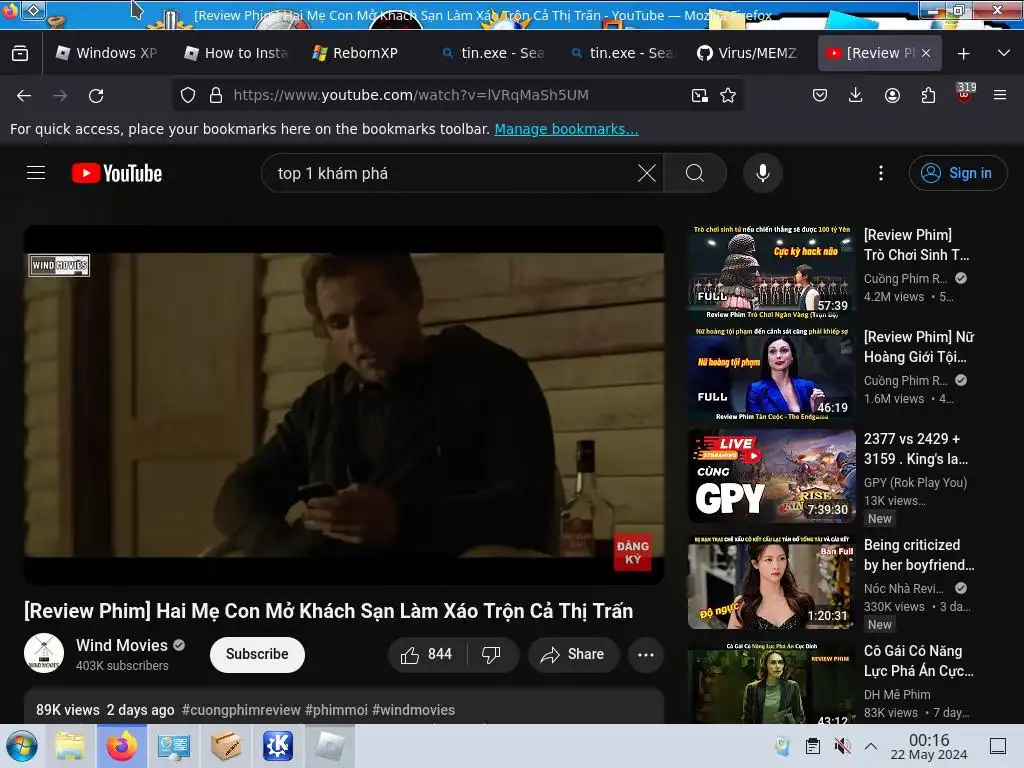Switch to the Virus/MEMZ GitHub tab
This screenshot has width=1024, height=768.
(749, 53)
